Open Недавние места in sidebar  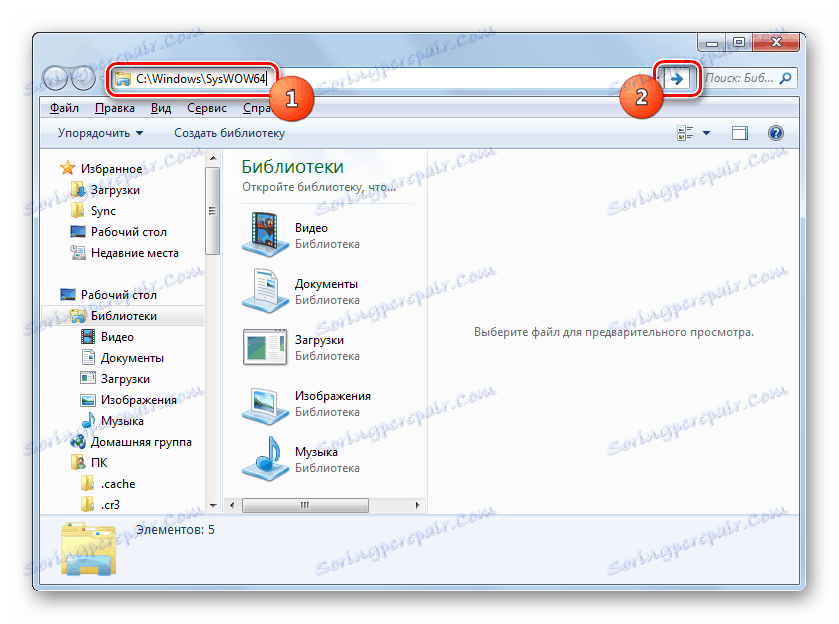click(134, 253)
